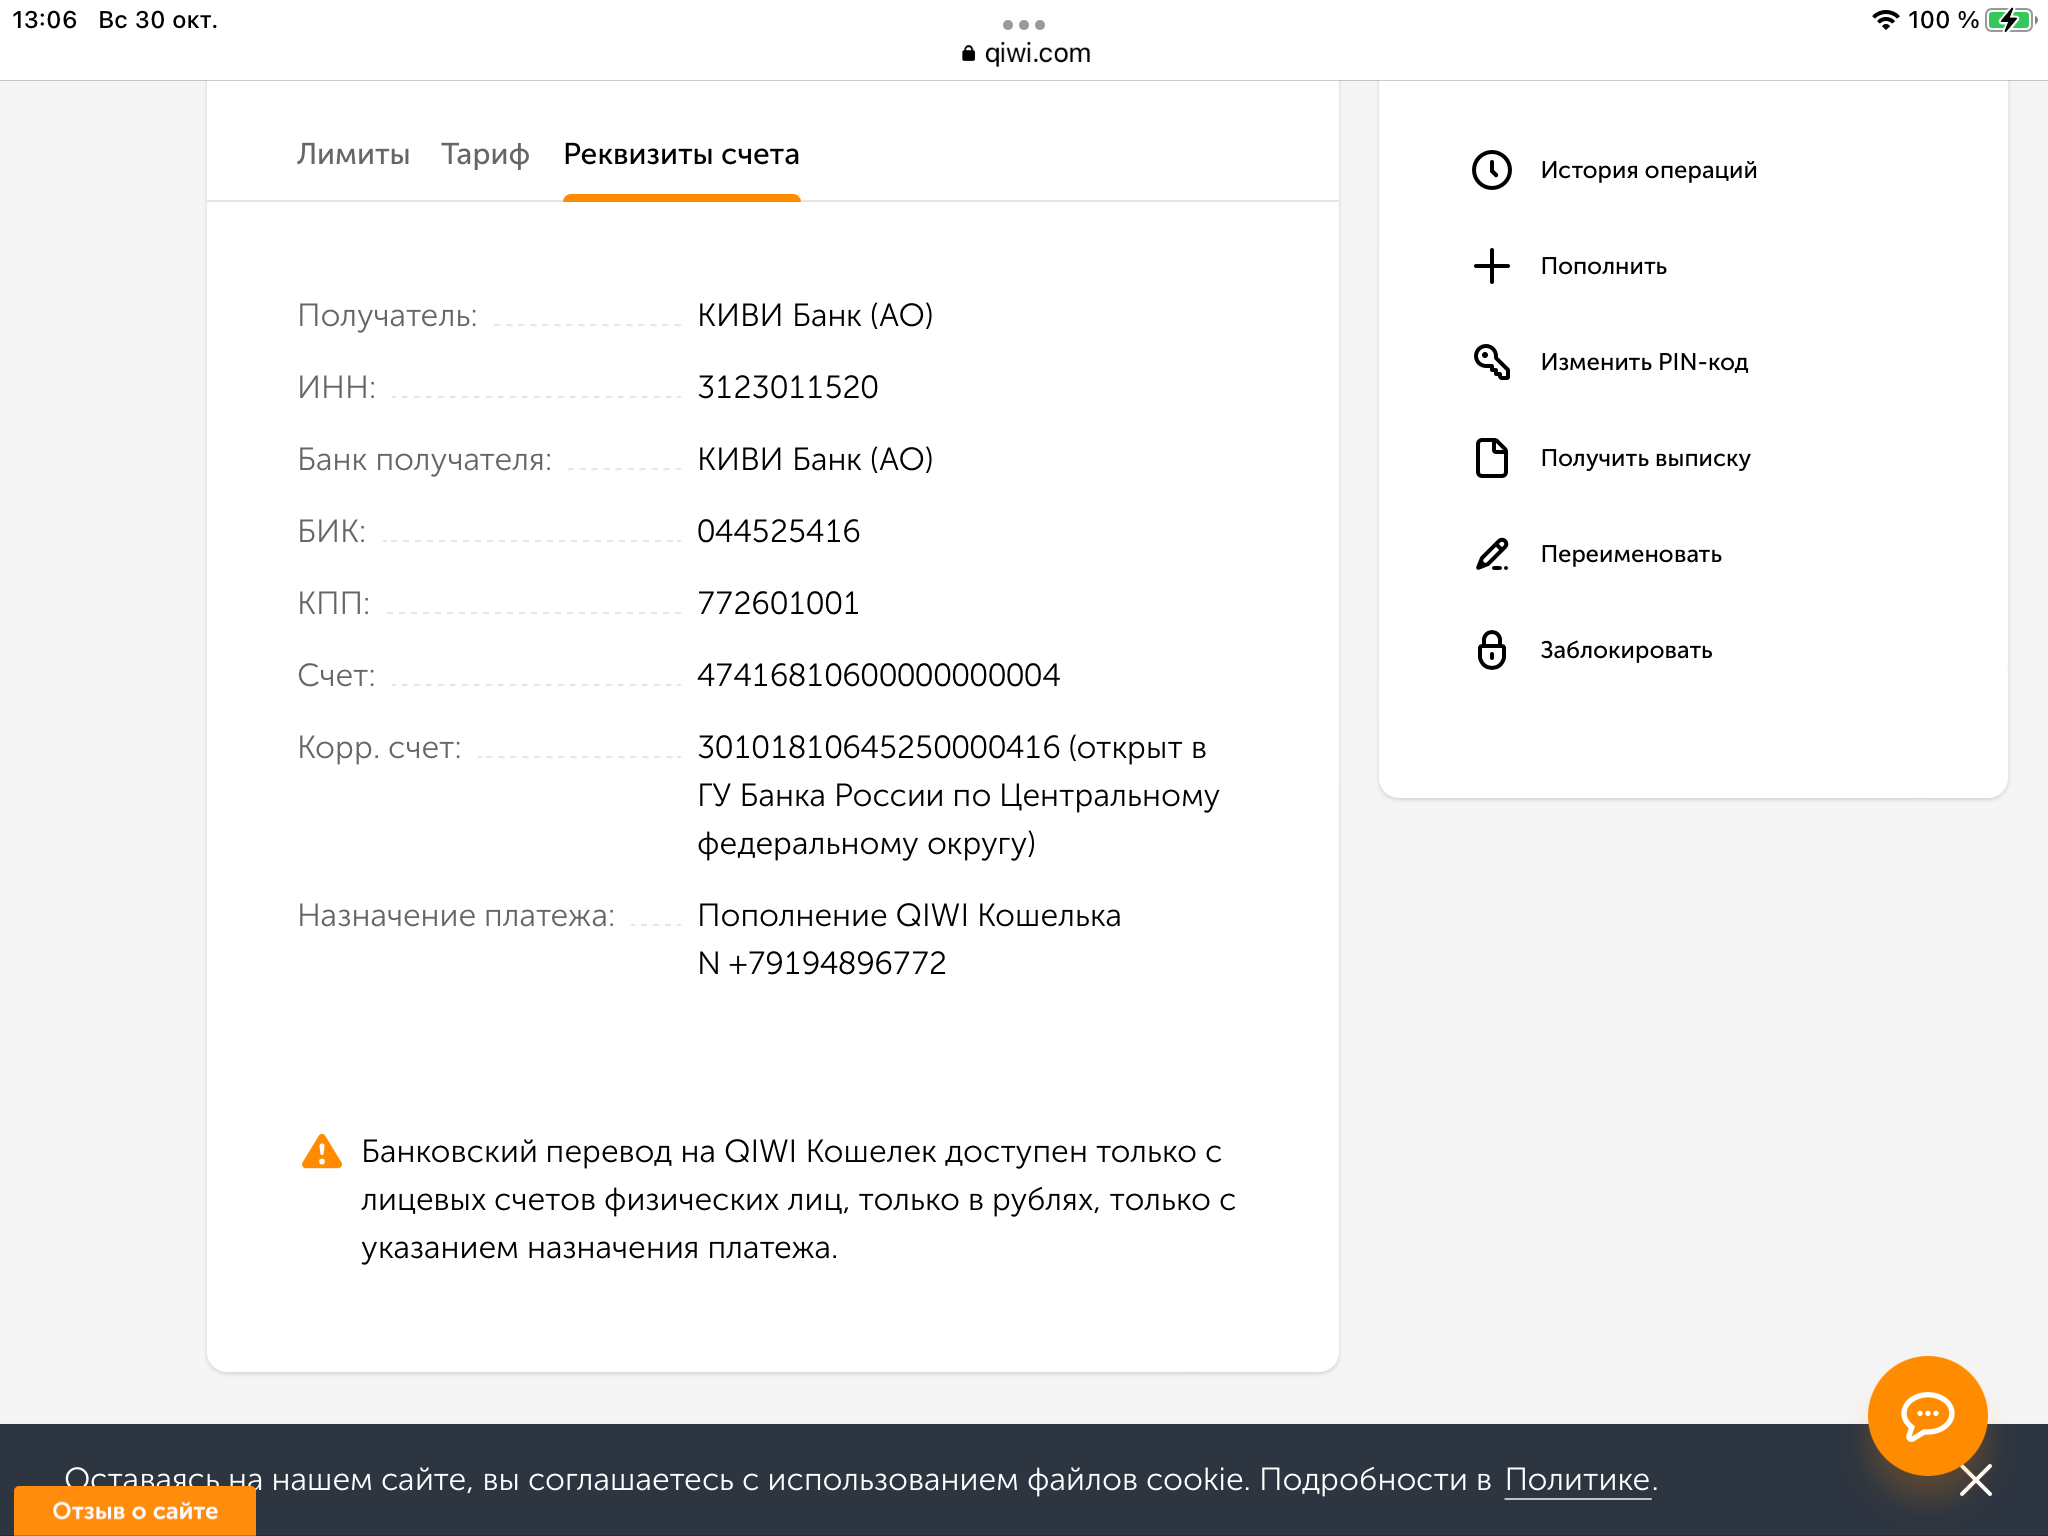Click the Получатель label
This screenshot has width=2048, height=1536.
click(x=387, y=315)
